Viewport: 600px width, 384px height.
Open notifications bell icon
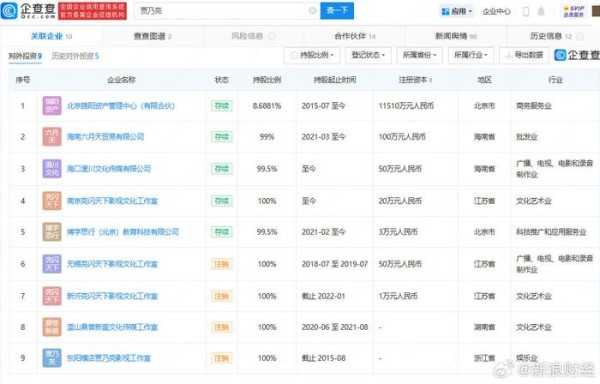click(541, 11)
